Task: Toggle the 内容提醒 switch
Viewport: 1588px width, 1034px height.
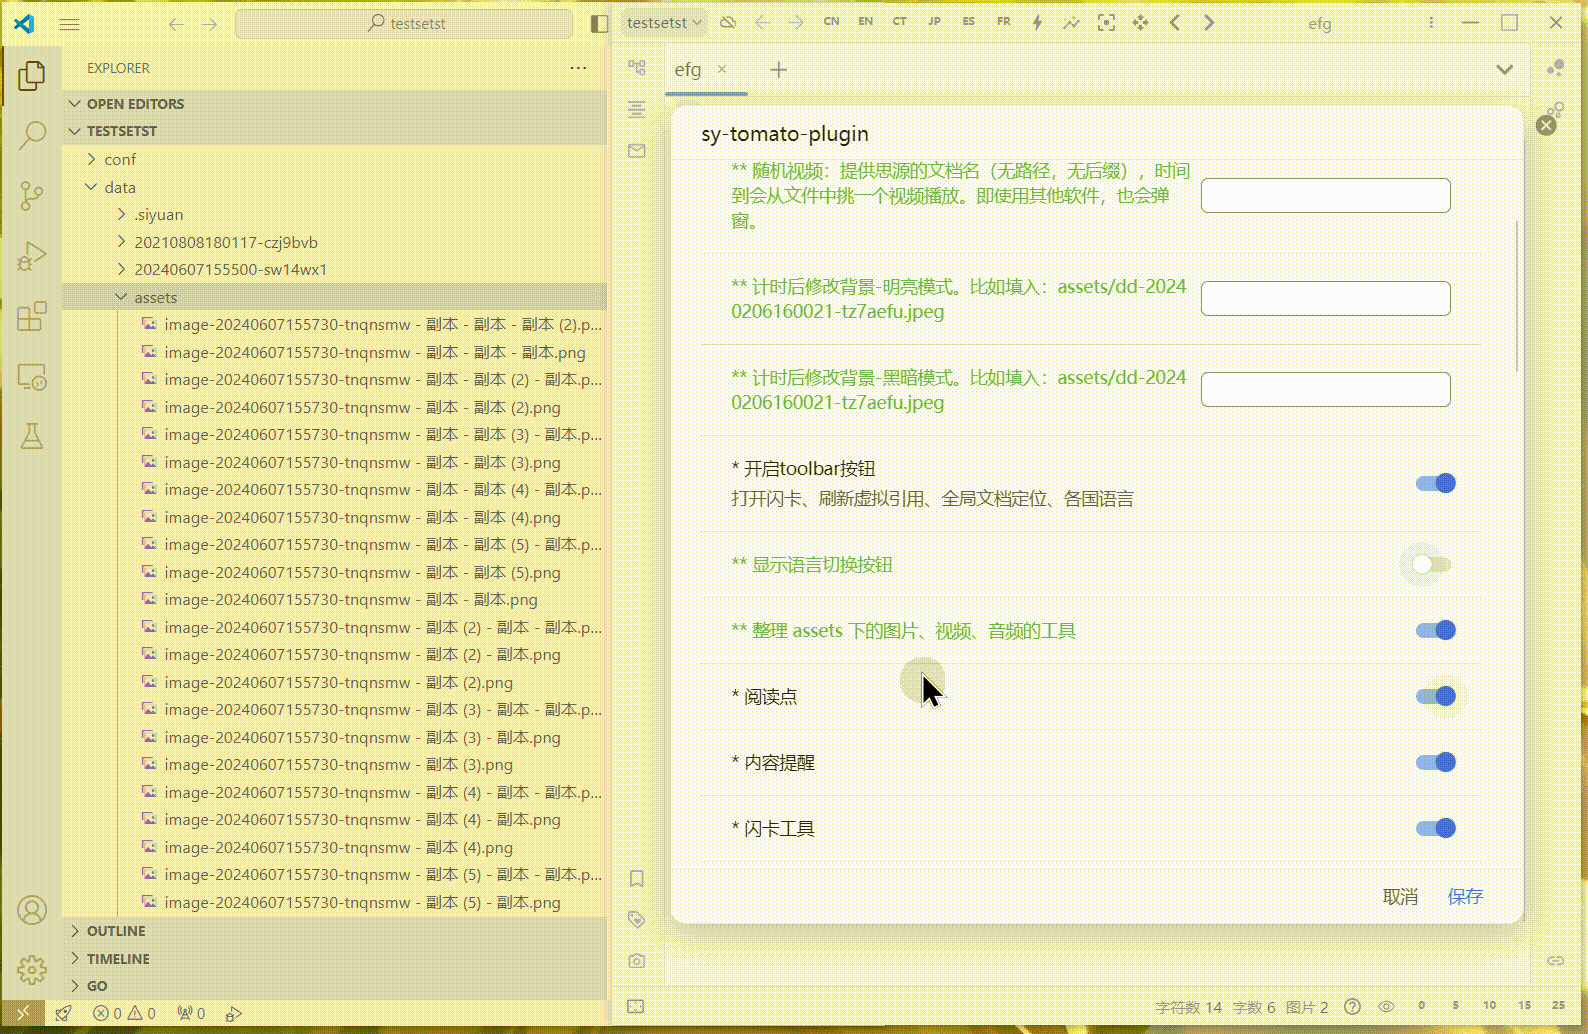Action: [1435, 763]
